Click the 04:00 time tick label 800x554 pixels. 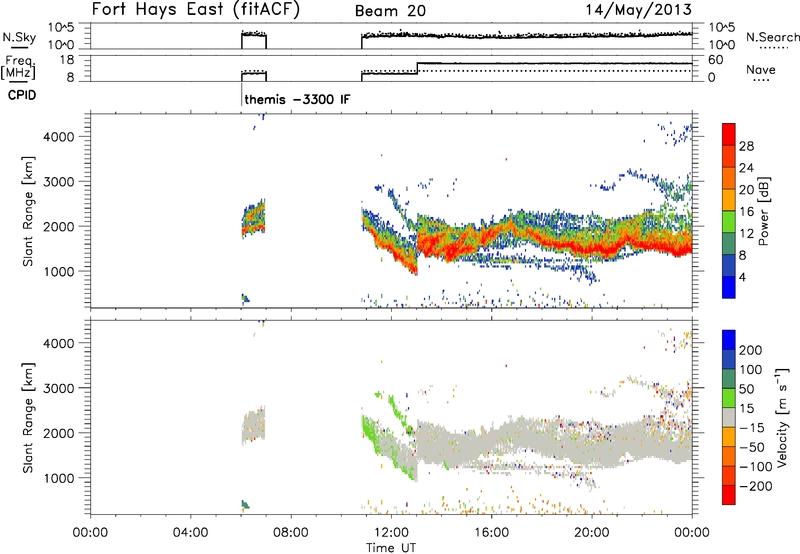190,533
